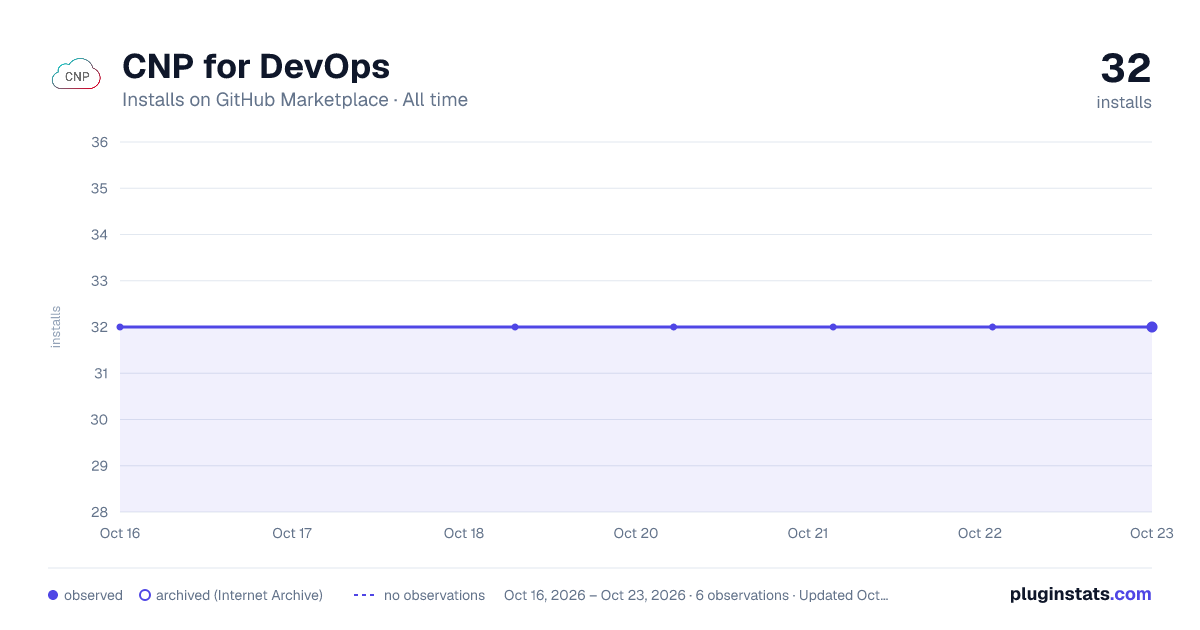Click the 'CNP for DevOps' title
1200x630 pixels.
pyautogui.click(x=256, y=66)
